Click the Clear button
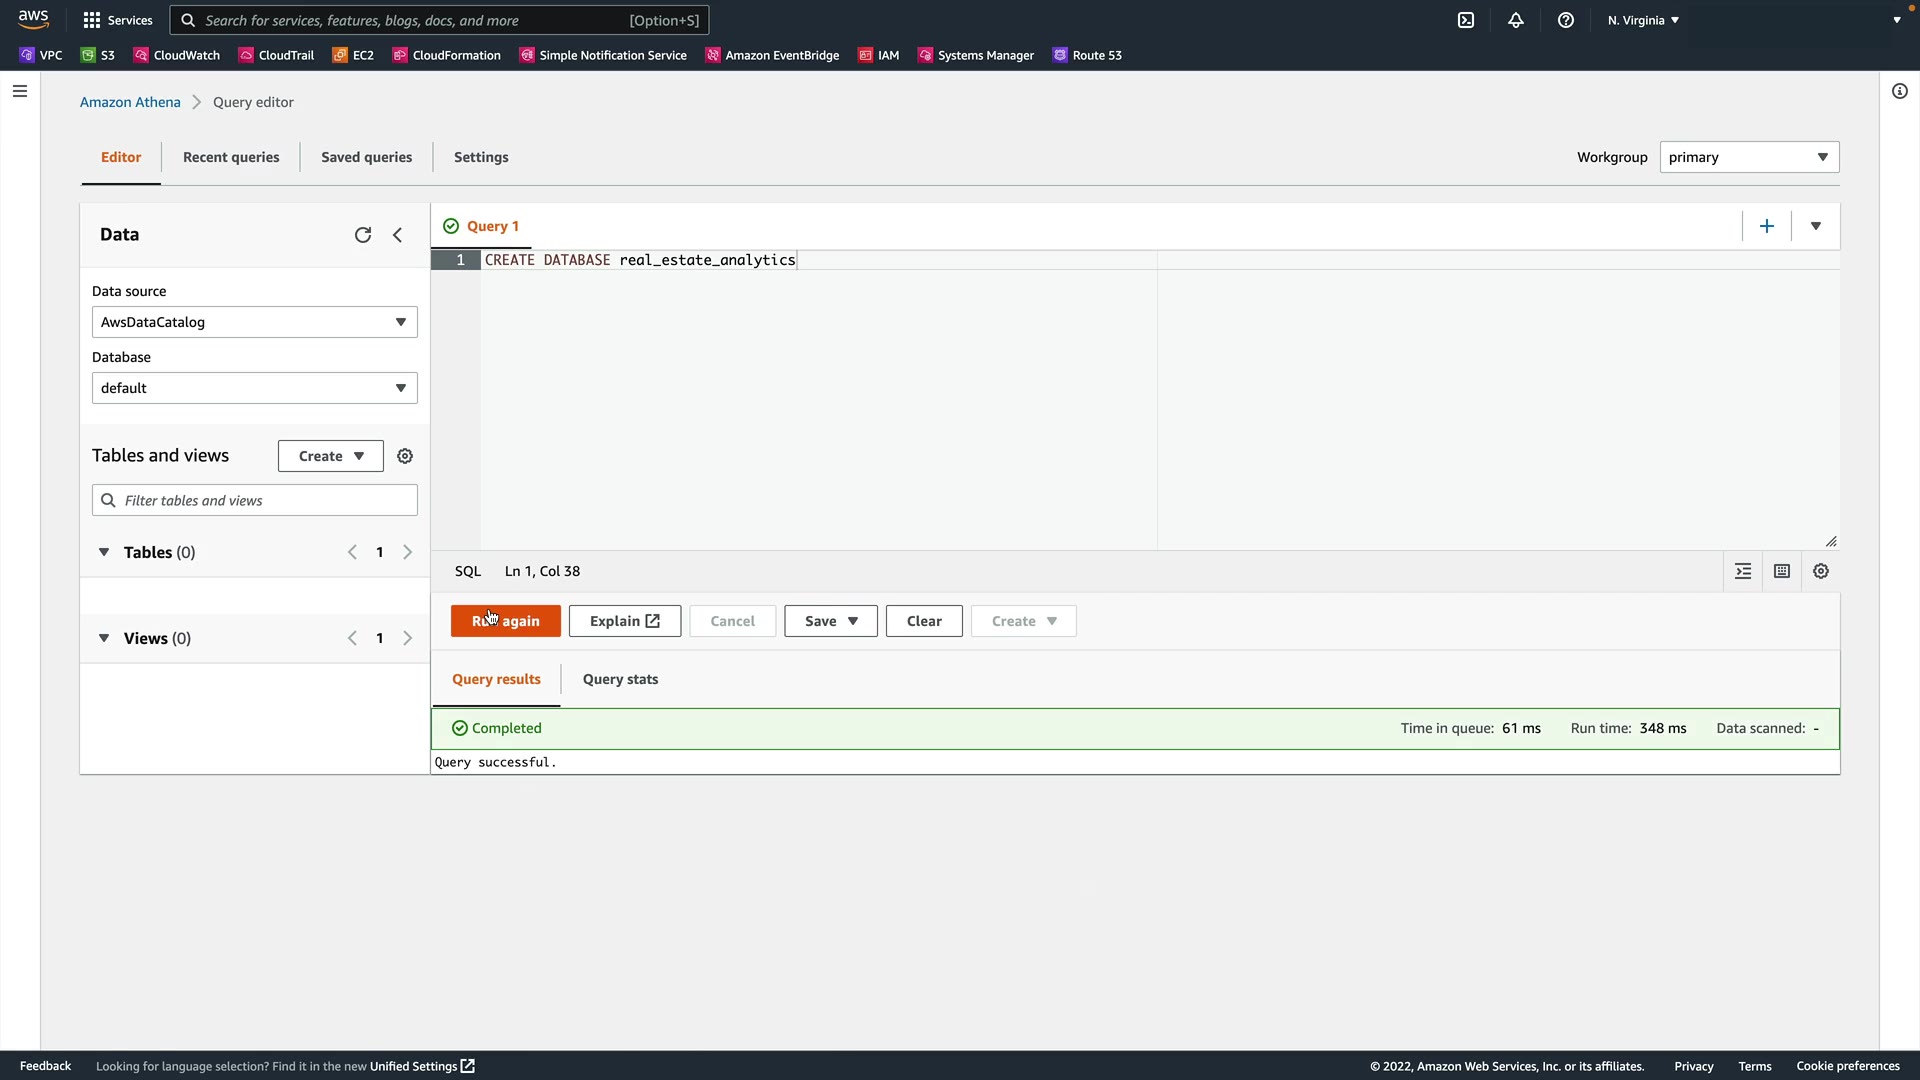Image resolution: width=1920 pixels, height=1080 pixels. click(924, 621)
